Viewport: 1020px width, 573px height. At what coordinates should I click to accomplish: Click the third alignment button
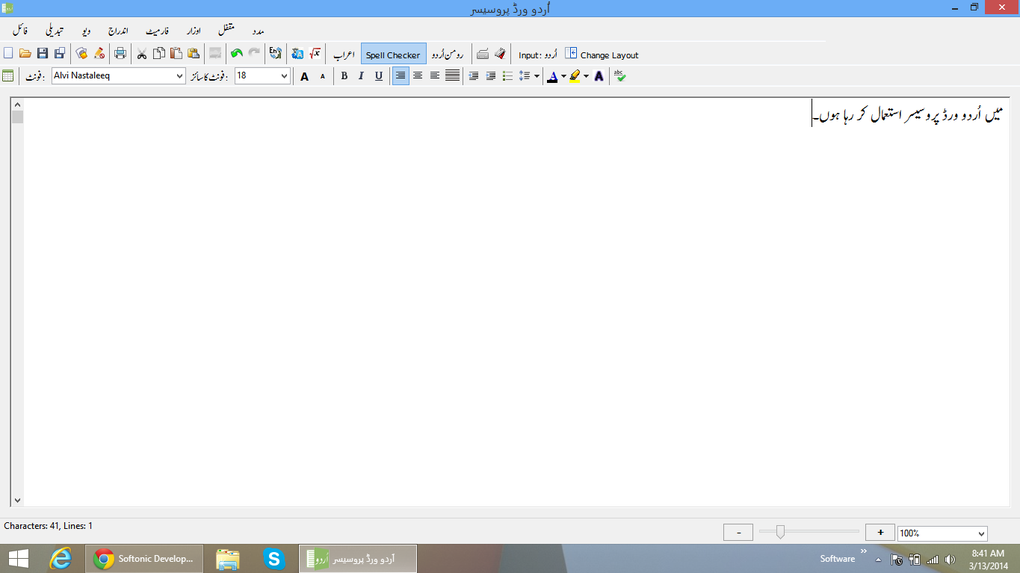[x=435, y=76]
